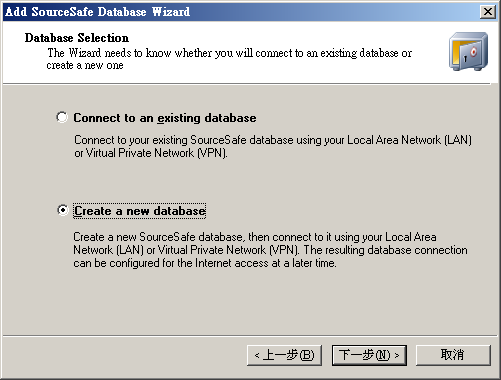
Task: Cancel the wizard with the 取消 button
Action: [453, 355]
